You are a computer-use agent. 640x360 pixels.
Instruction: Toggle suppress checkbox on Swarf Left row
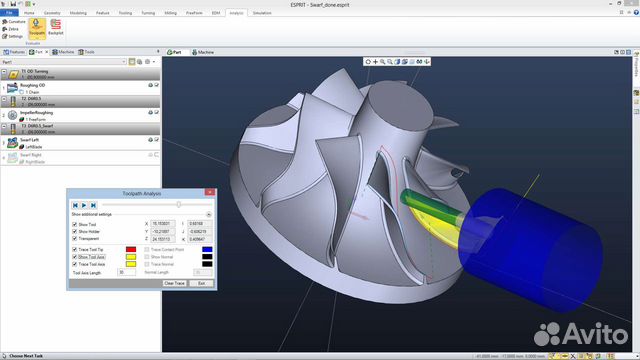click(x=156, y=140)
